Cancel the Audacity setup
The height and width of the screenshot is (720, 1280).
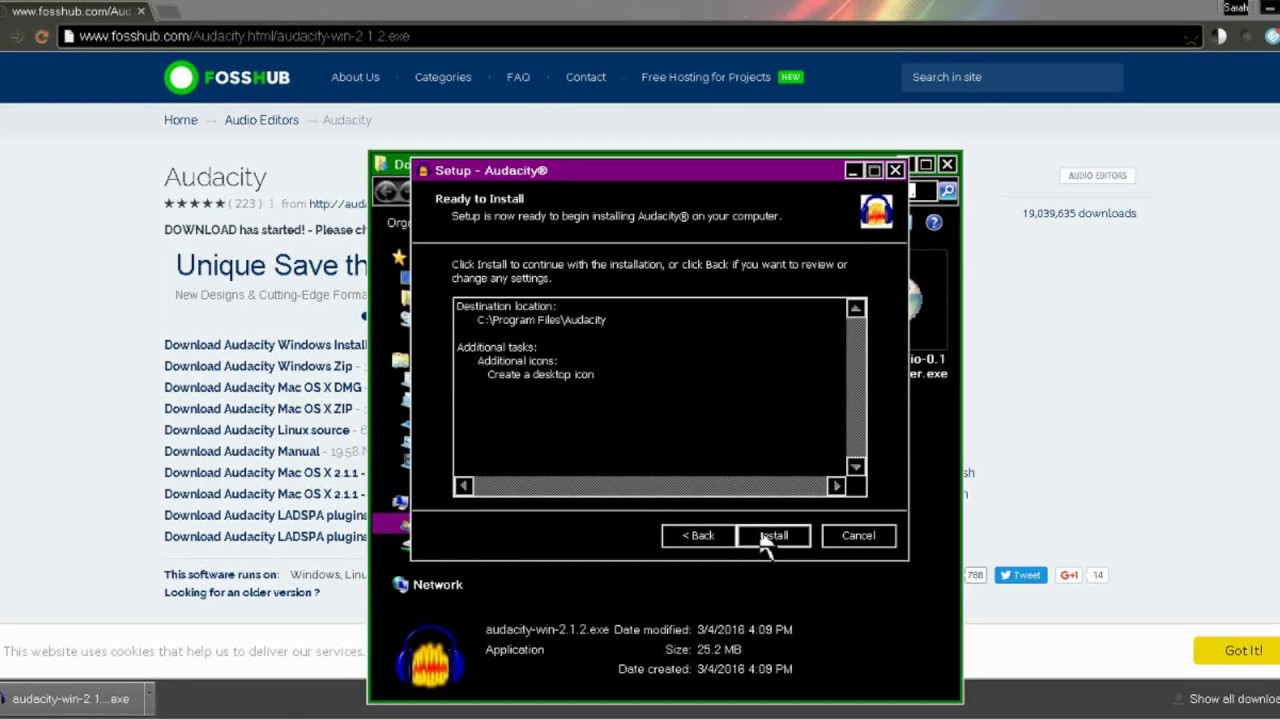point(858,536)
